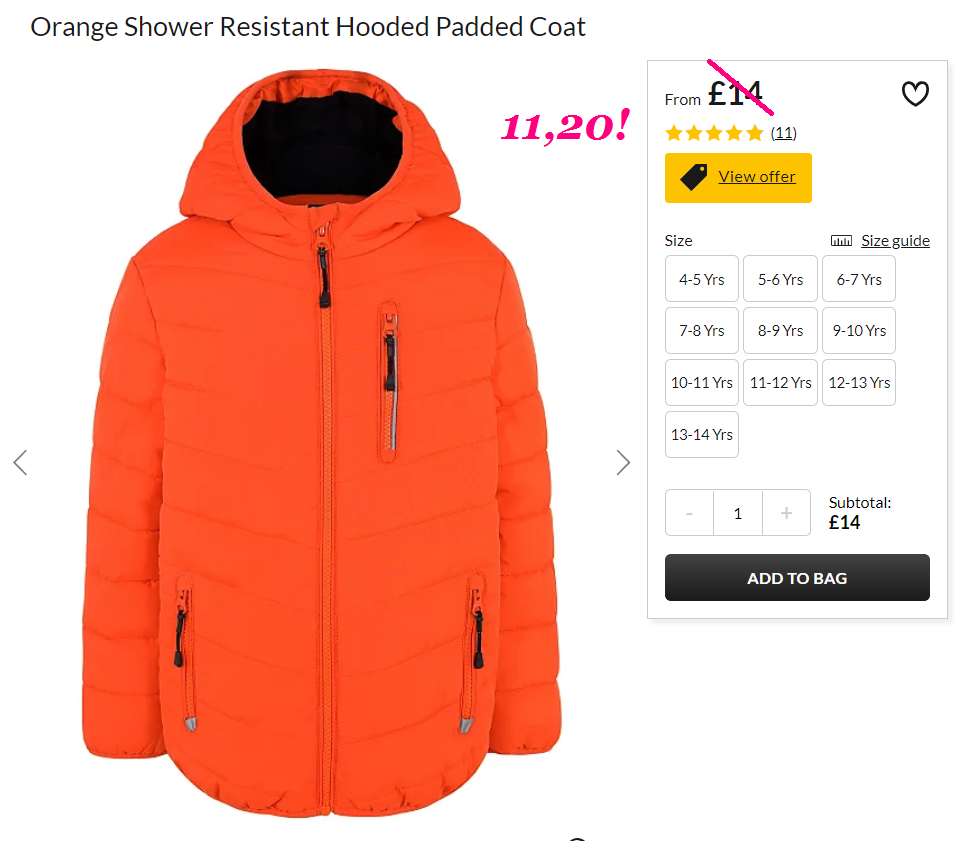Open the View offer link
This screenshot has width=961, height=841.
click(x=757, y=177)
